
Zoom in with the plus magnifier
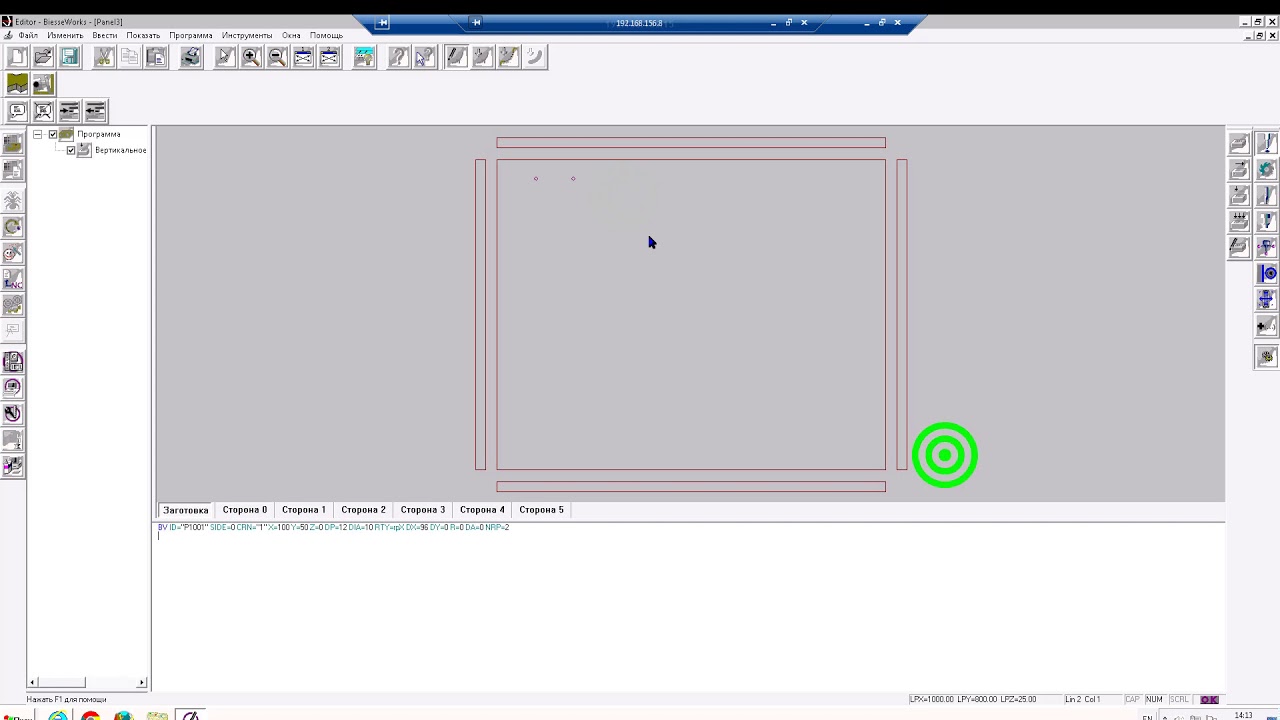(251, 57)
